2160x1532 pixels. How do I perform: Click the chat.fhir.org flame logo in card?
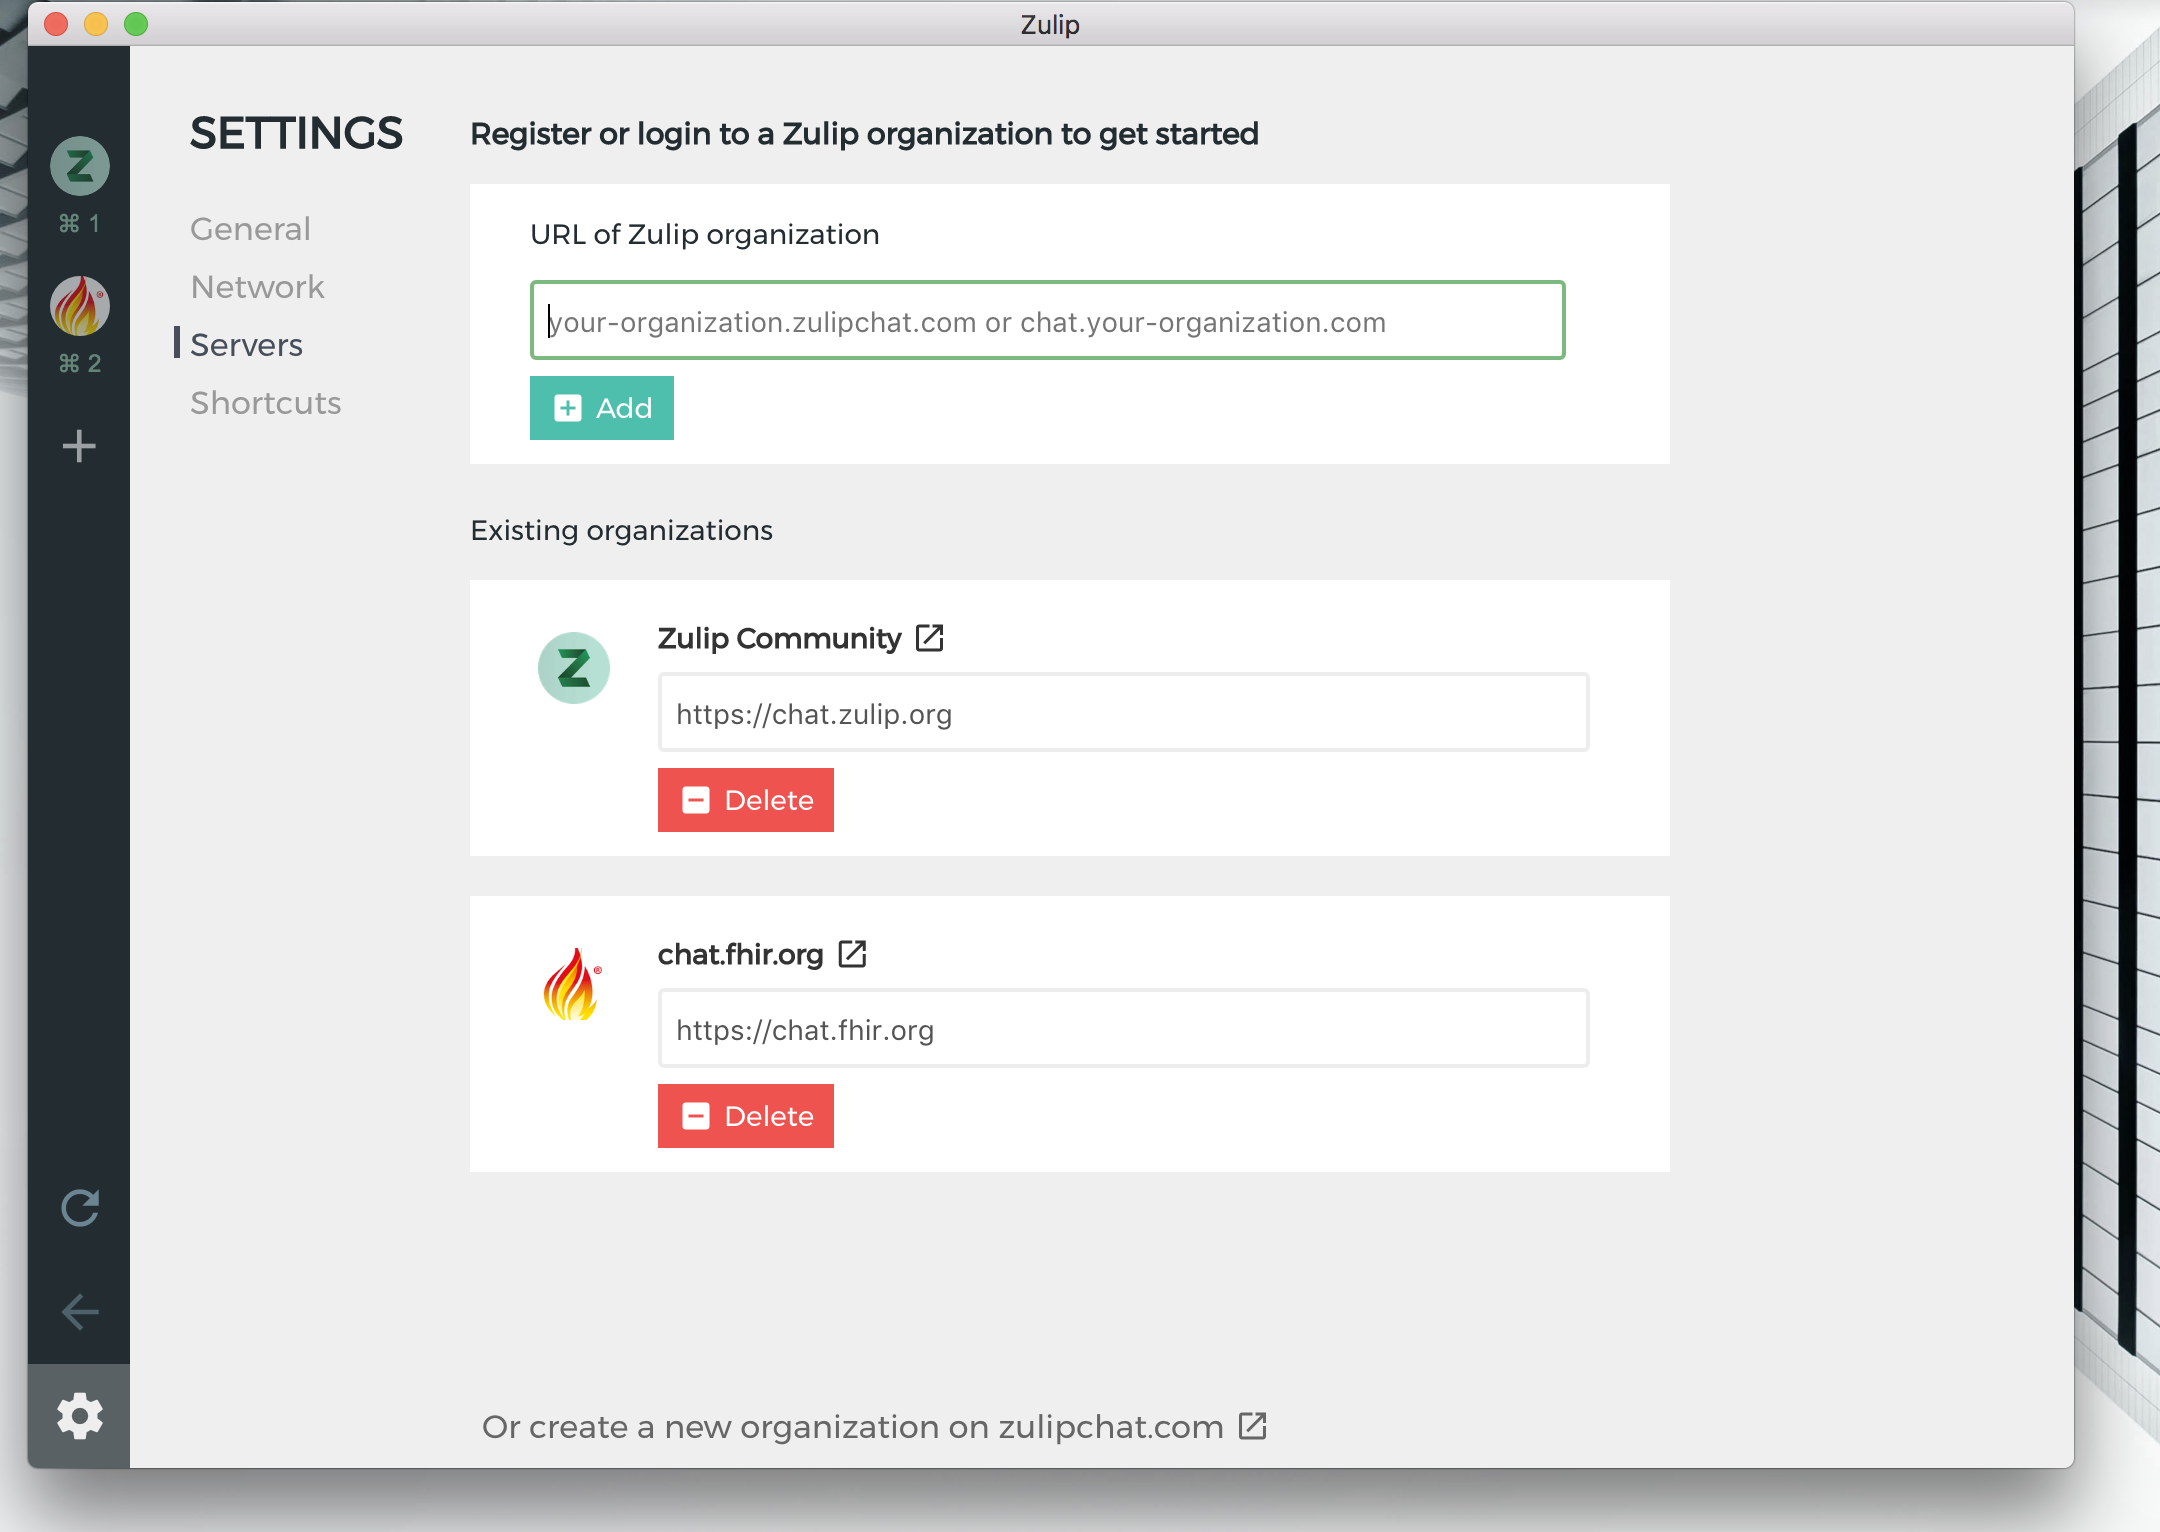click(572, 984)
